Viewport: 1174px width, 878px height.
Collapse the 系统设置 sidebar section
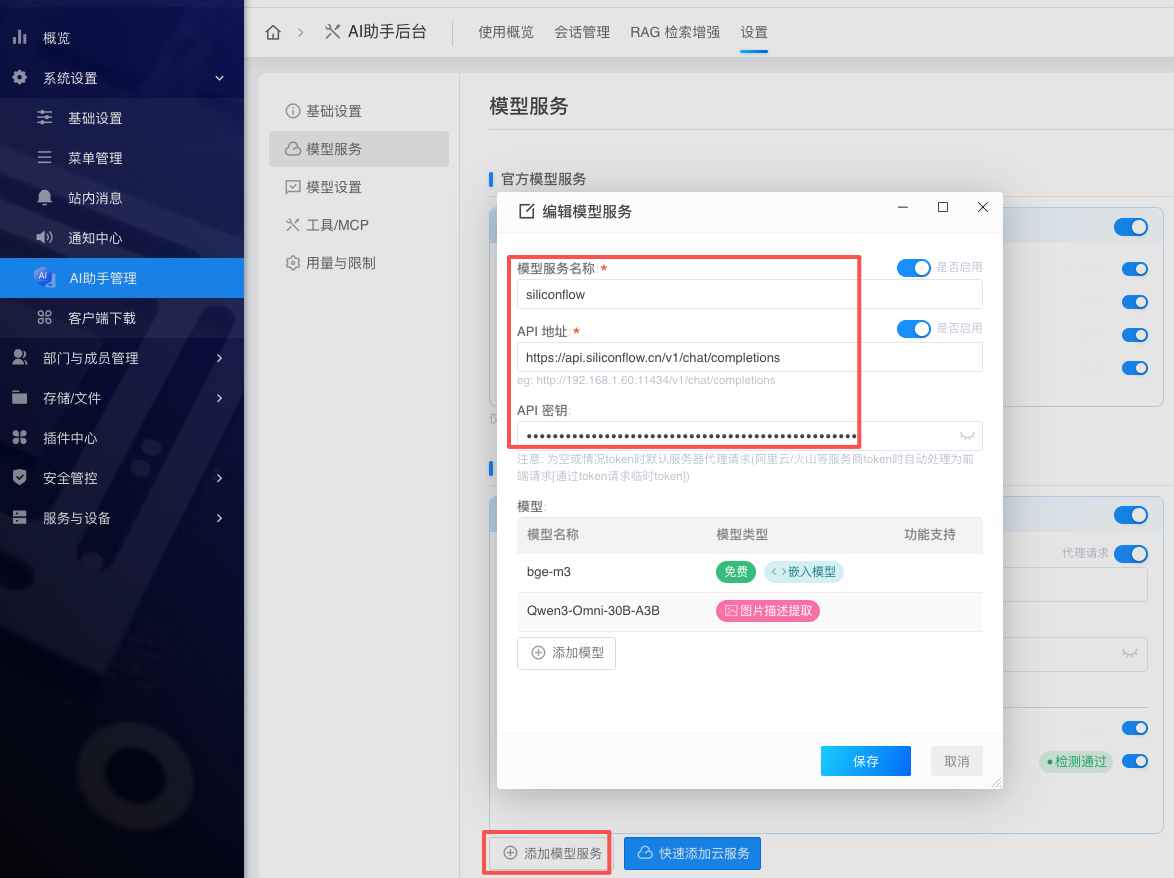[219, 78]
